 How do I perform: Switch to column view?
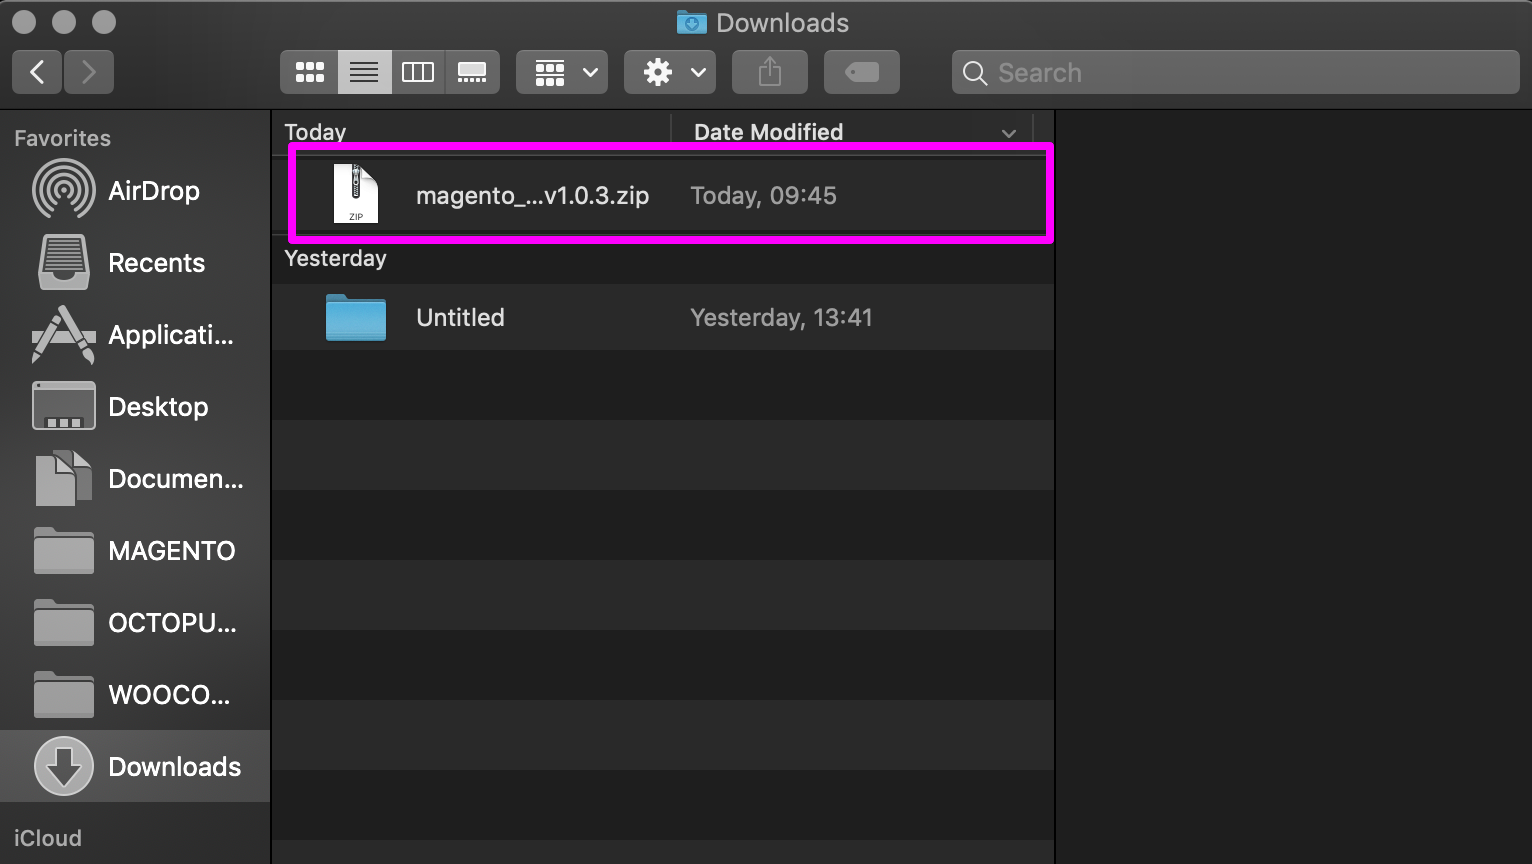pos(418,72)
